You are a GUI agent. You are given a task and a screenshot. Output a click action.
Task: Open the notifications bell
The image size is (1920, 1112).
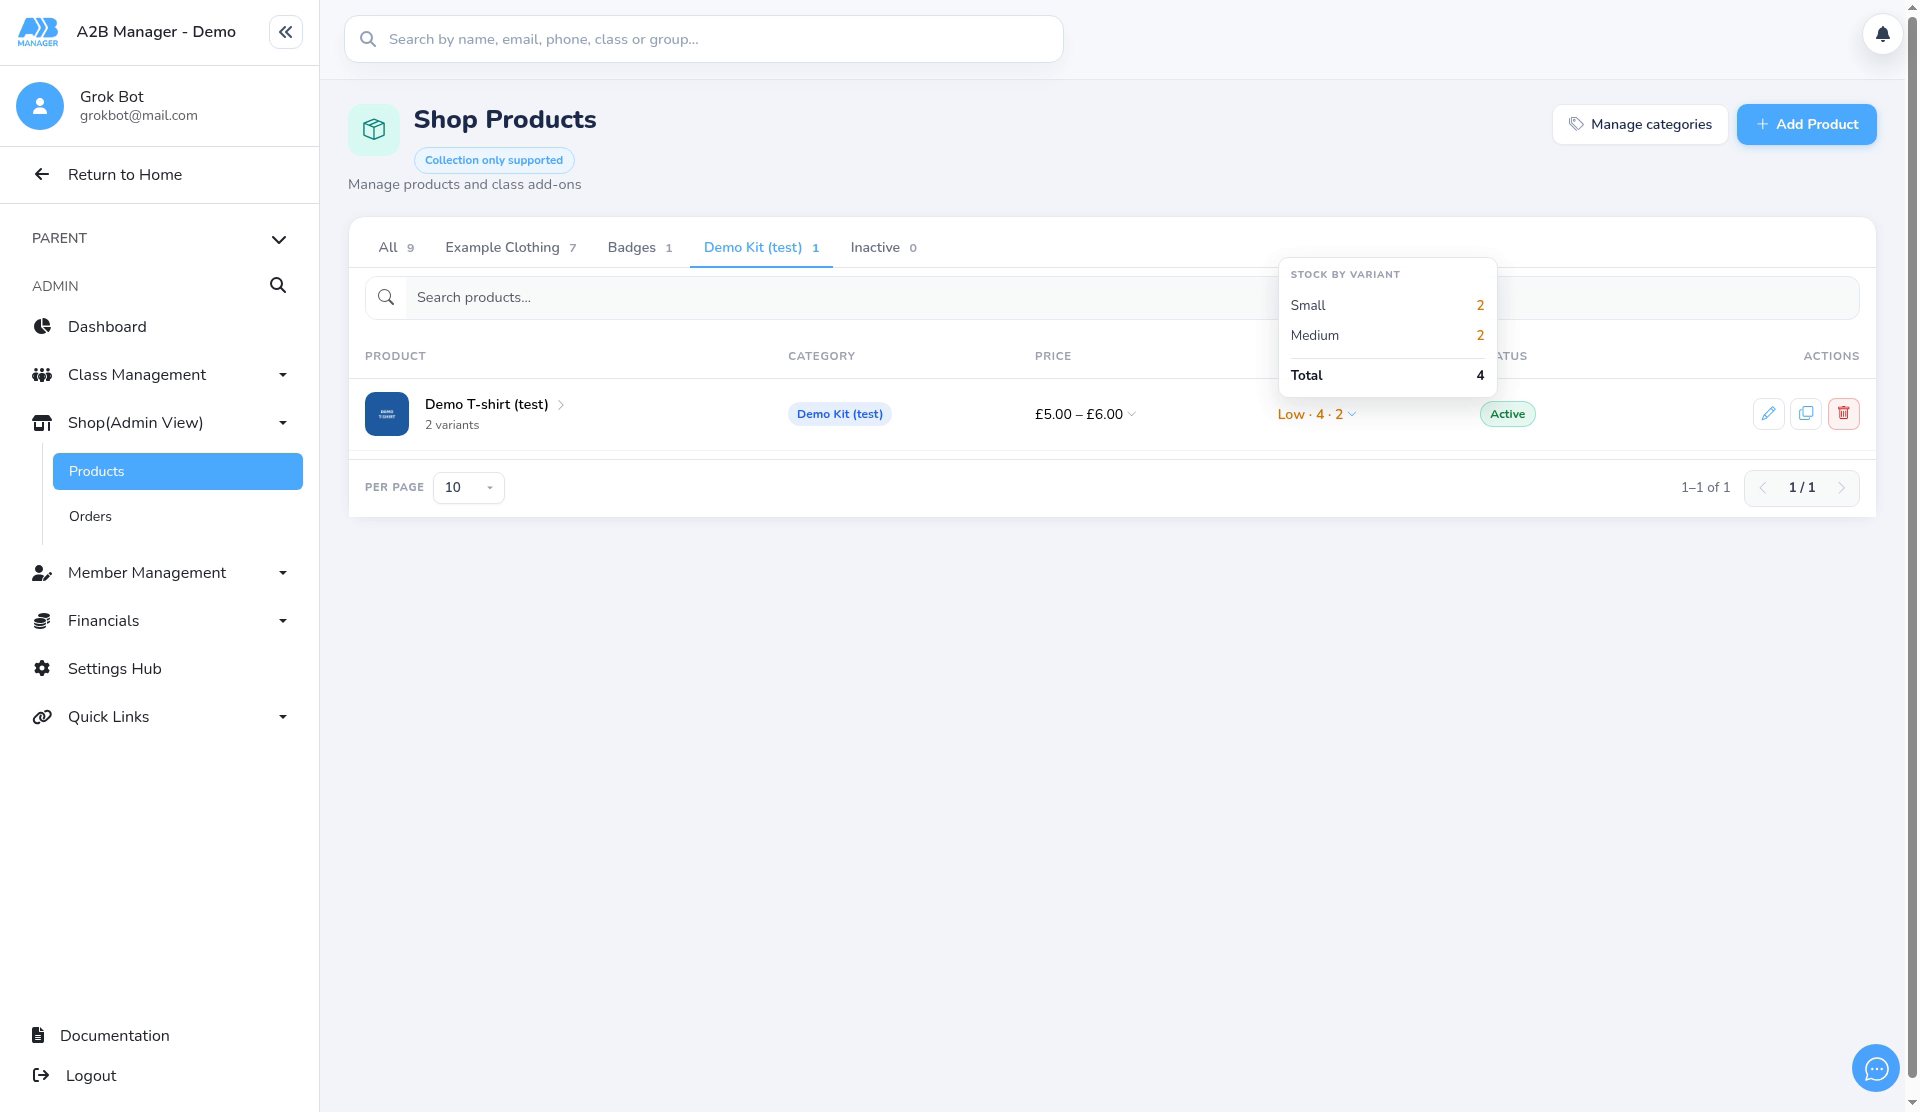[x=1882, y=34]
